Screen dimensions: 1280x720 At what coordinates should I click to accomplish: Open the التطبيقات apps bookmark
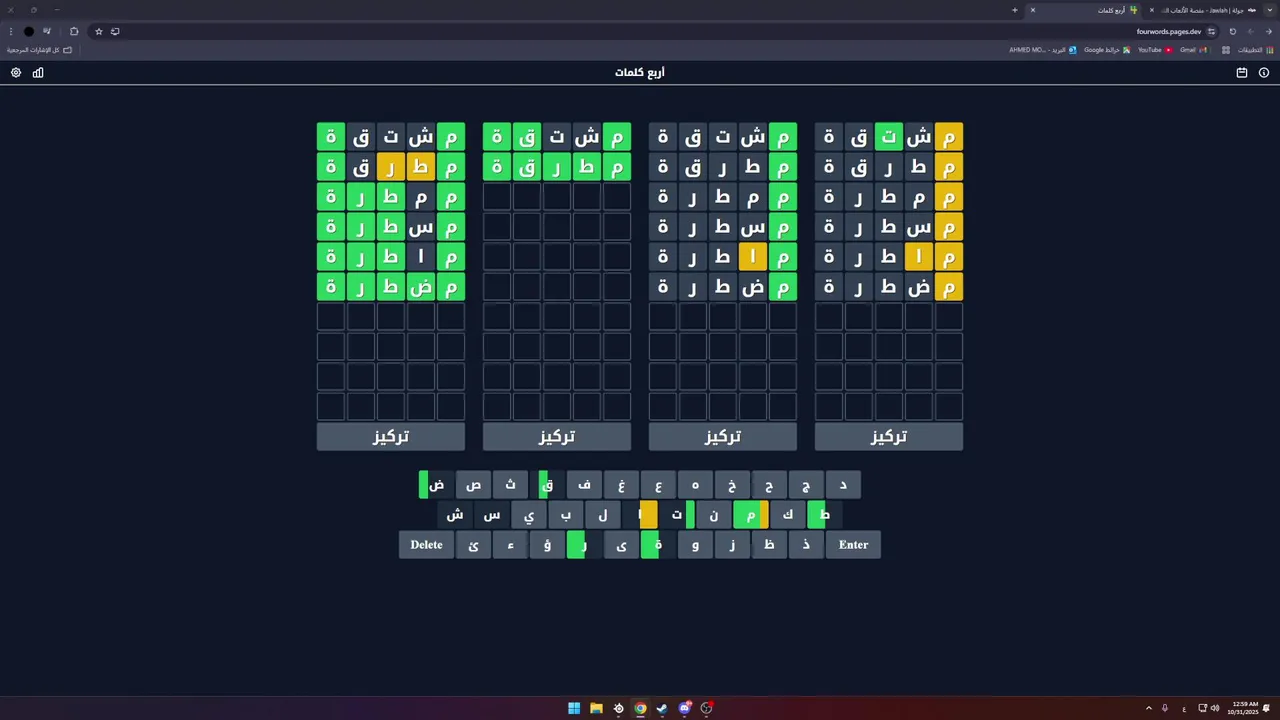click(1255, 49)
